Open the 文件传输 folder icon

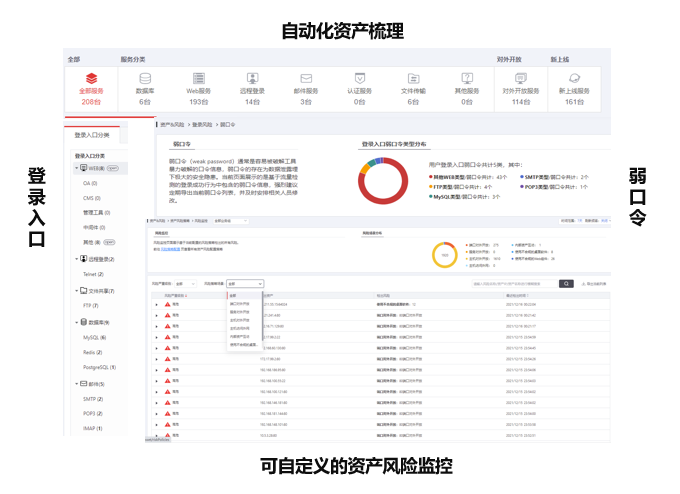pyautogui.click(x=413, y=78)
